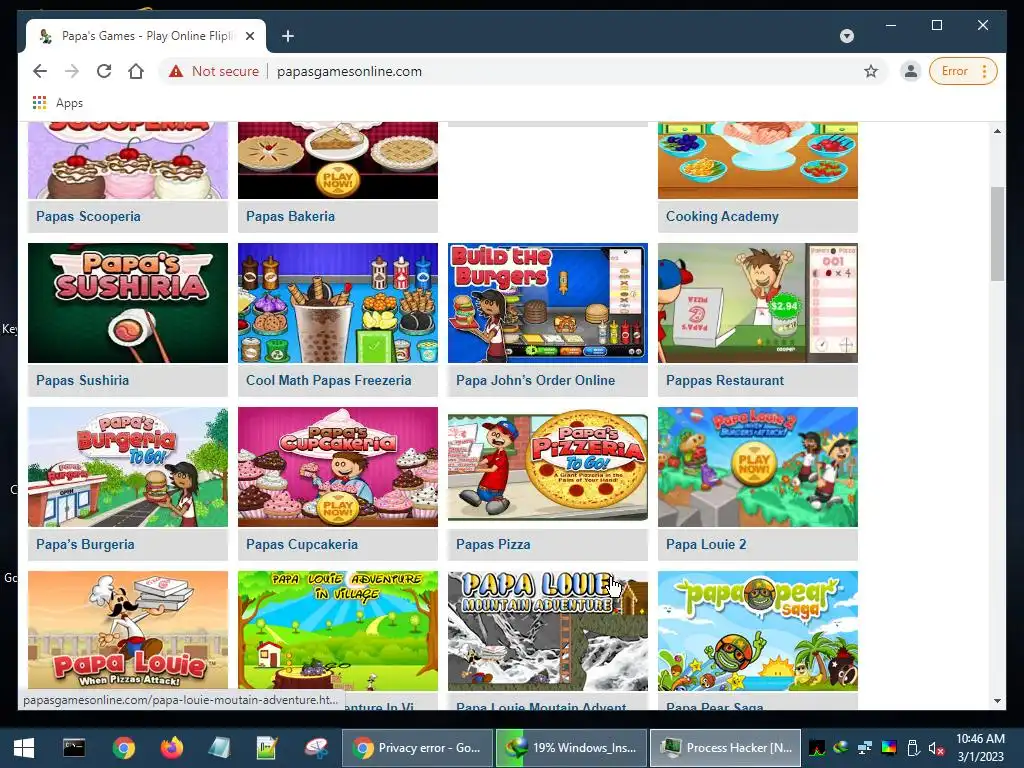Select the Papa Pear Saga thumbnail
Screen dimensions: 1024x768
point(758,631)
